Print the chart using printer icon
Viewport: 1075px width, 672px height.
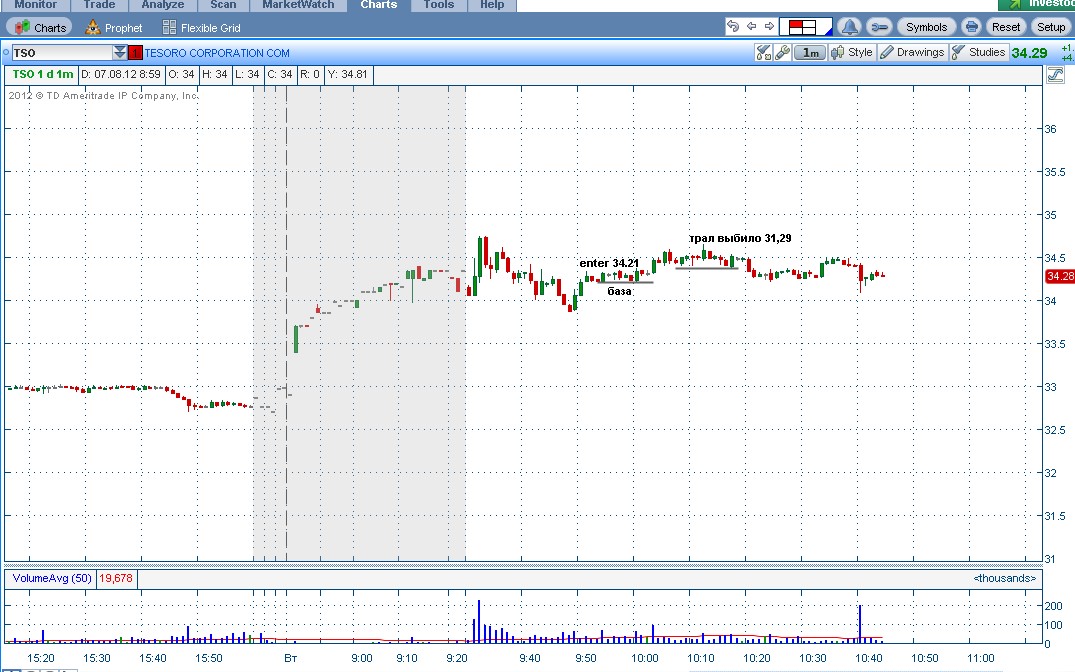point(971,27)
